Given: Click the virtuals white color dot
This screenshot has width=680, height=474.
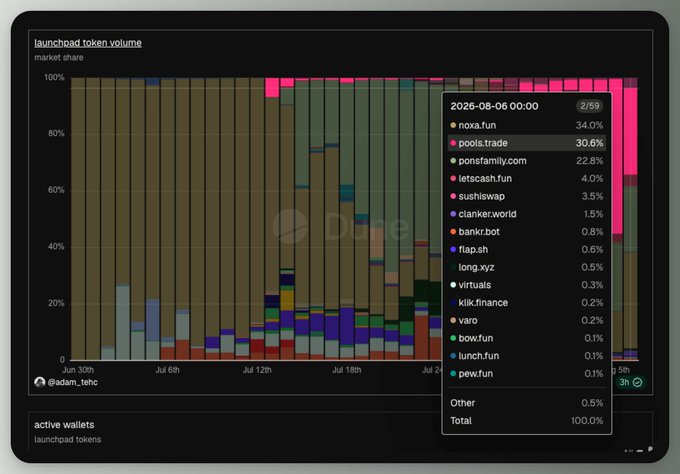Looking at the screenshot, I should coord(453,285).
